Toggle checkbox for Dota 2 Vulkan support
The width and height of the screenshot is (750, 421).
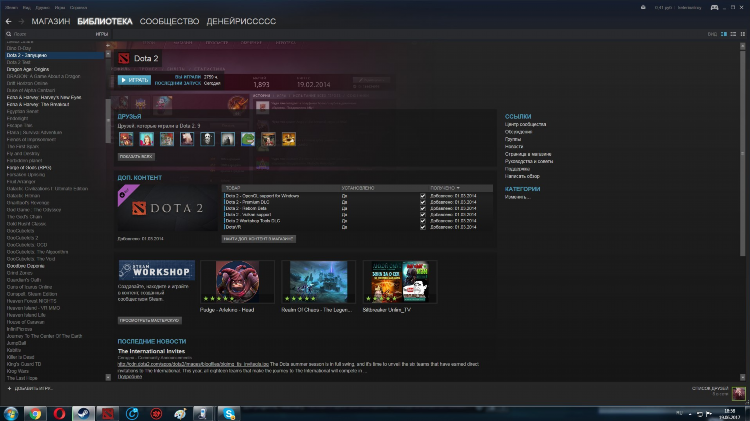tap(422, 215)
